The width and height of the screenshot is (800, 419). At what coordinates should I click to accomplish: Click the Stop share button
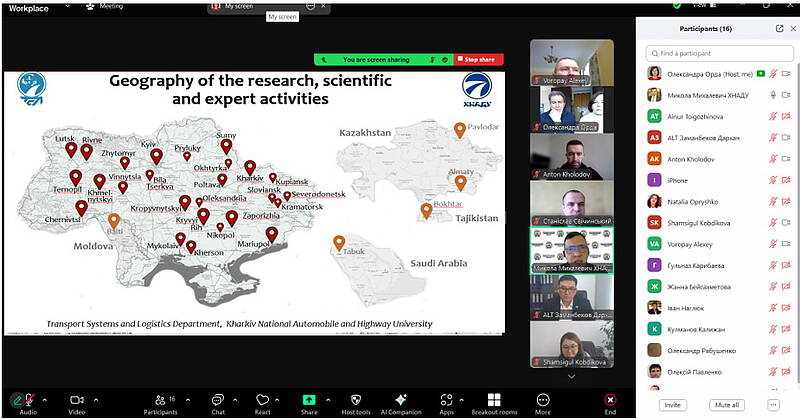(479, 60)
